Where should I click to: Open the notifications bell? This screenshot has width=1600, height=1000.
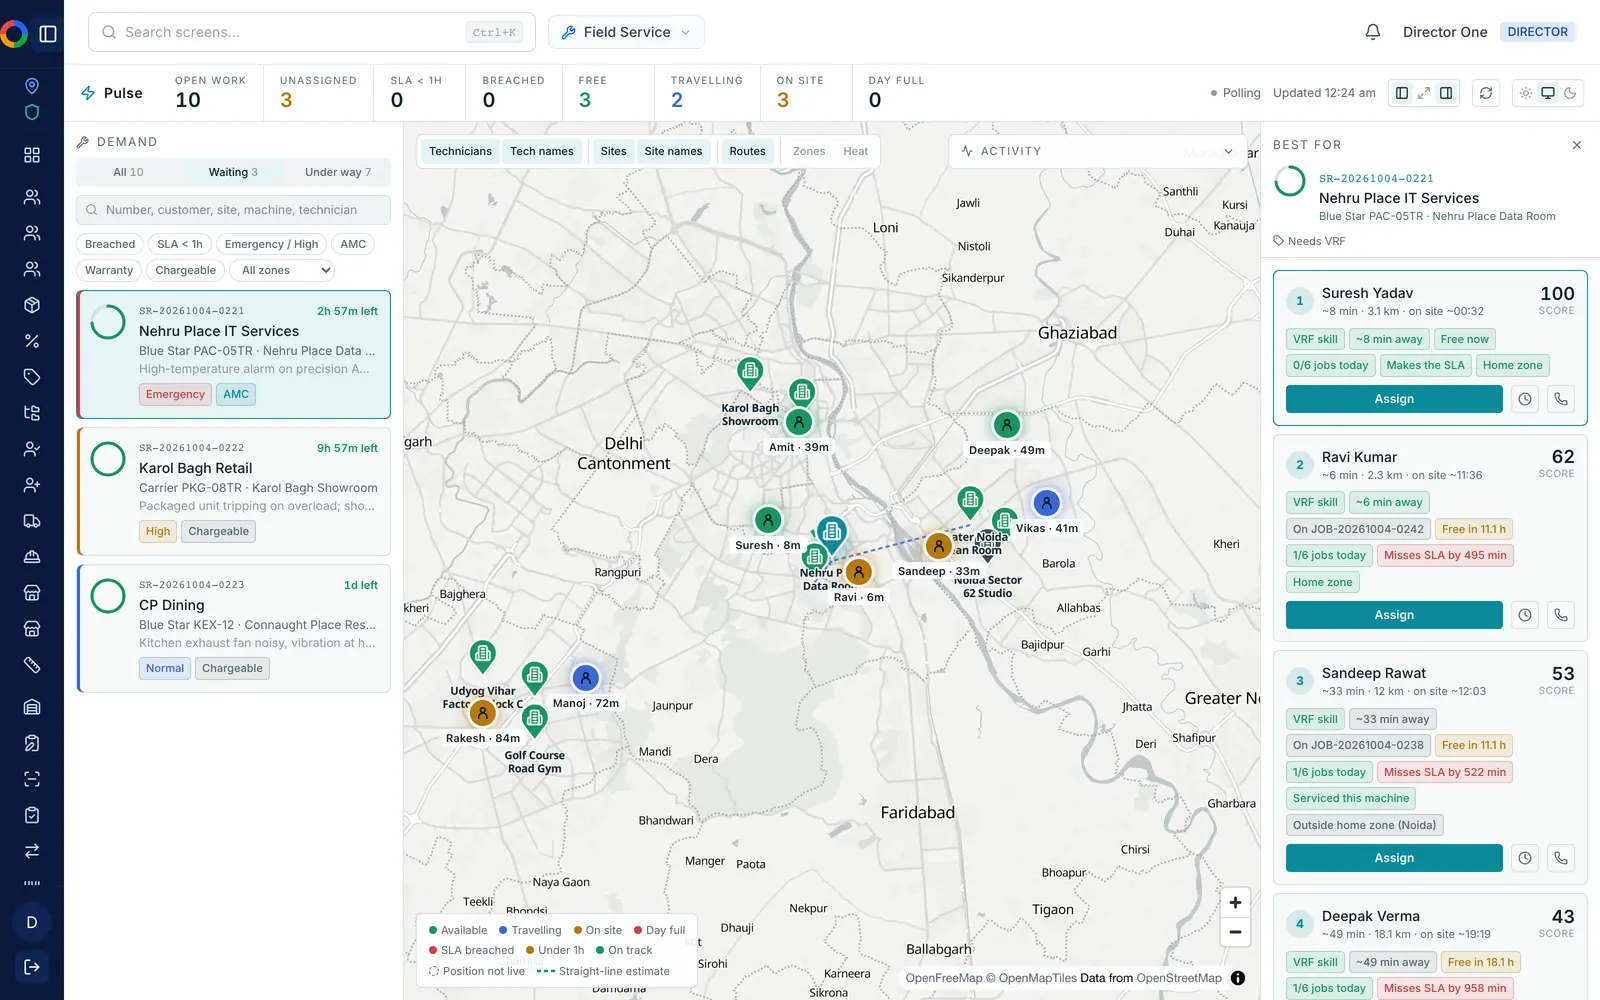point(1373,32)
